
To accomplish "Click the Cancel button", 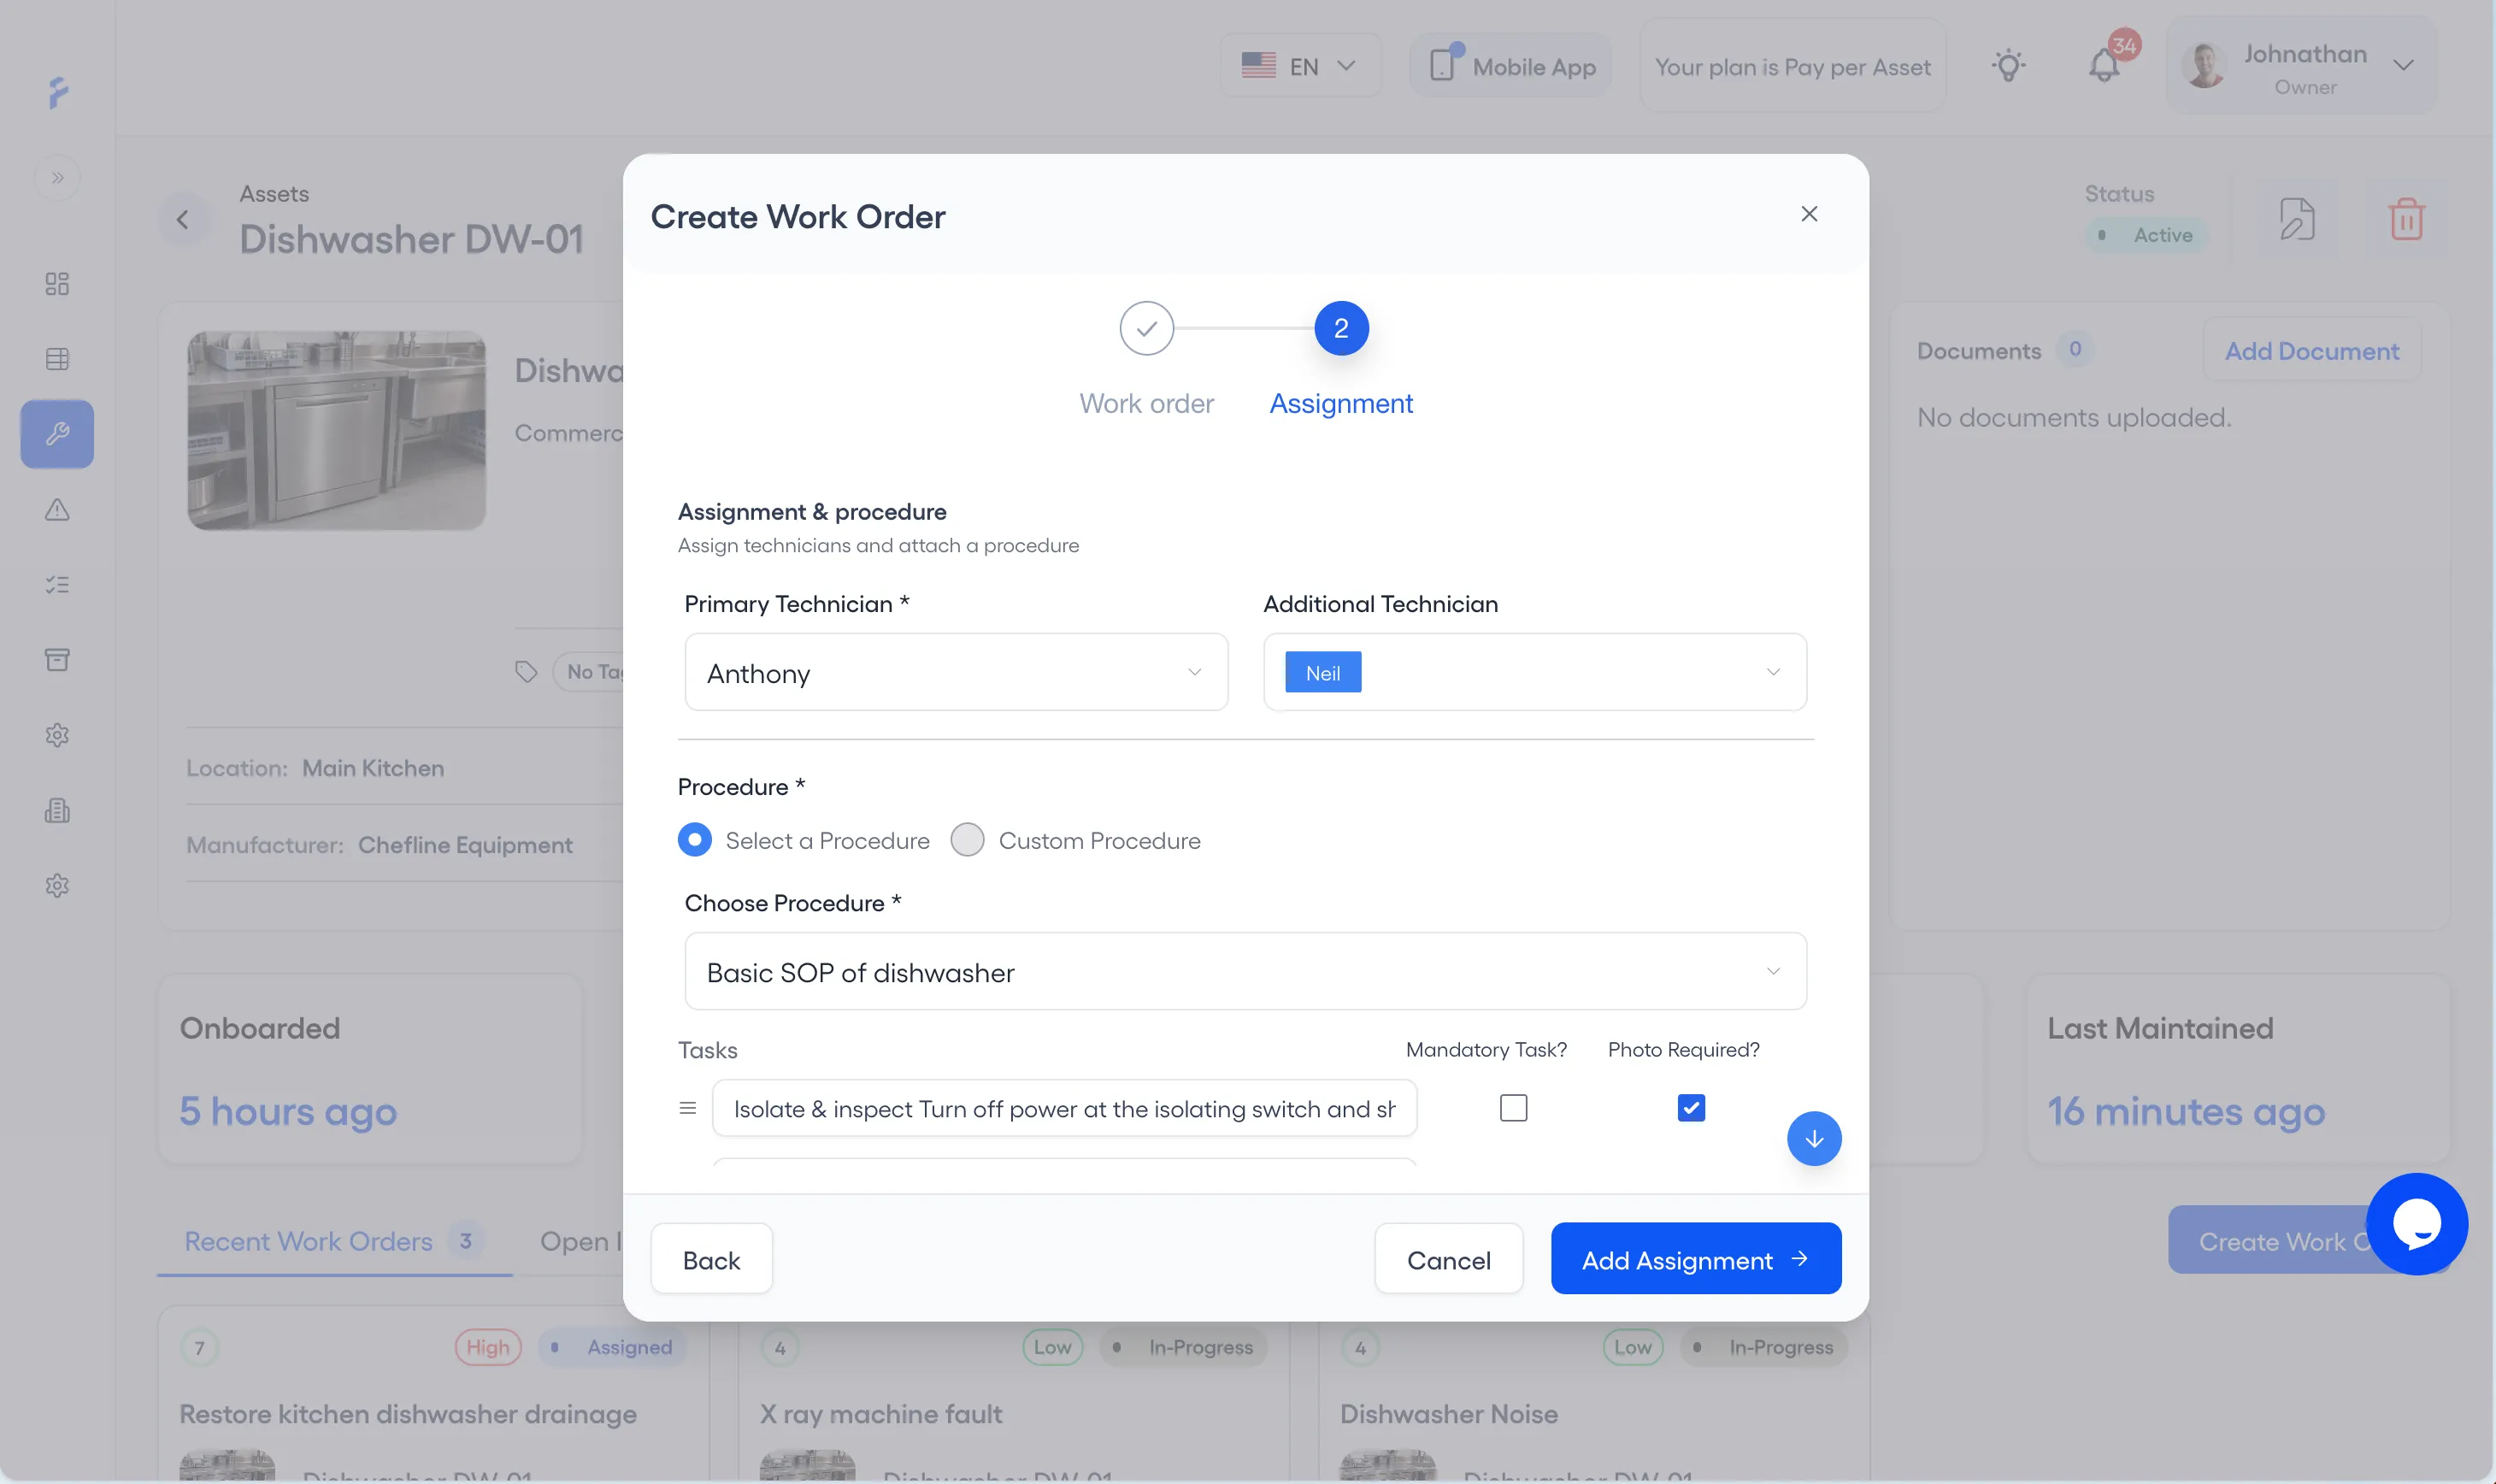I will pos(1448,1259).
